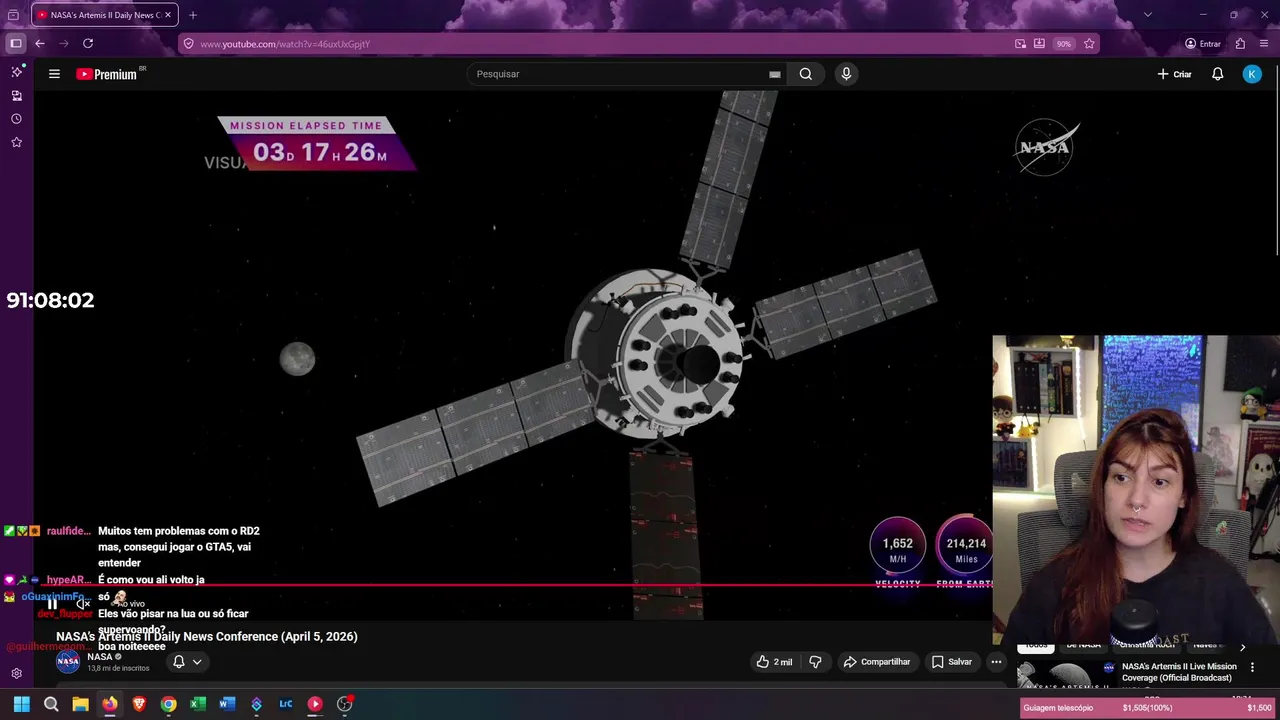Like the video with thumbs up
The image size is (1280, 720).
point(774,662)
